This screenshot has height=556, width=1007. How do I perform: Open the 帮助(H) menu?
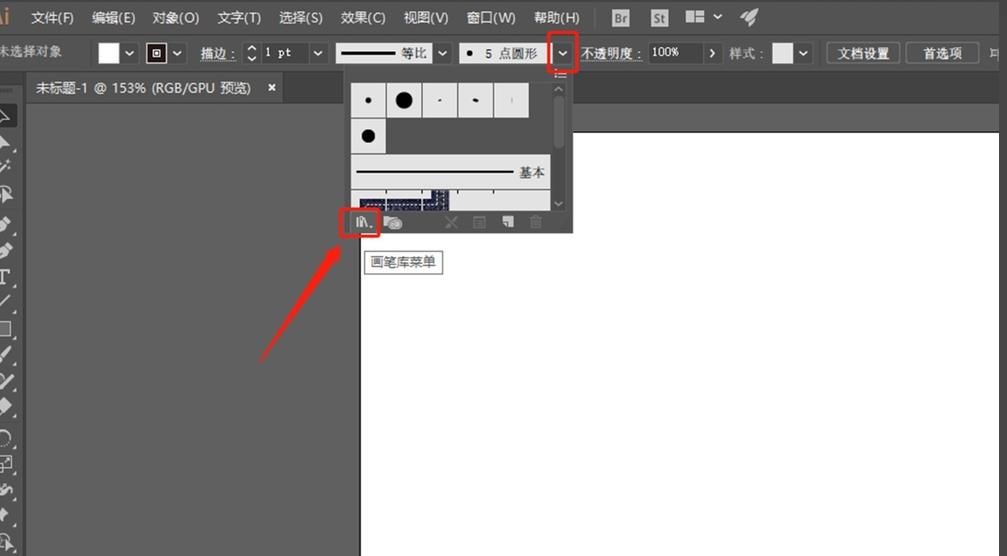556,18
